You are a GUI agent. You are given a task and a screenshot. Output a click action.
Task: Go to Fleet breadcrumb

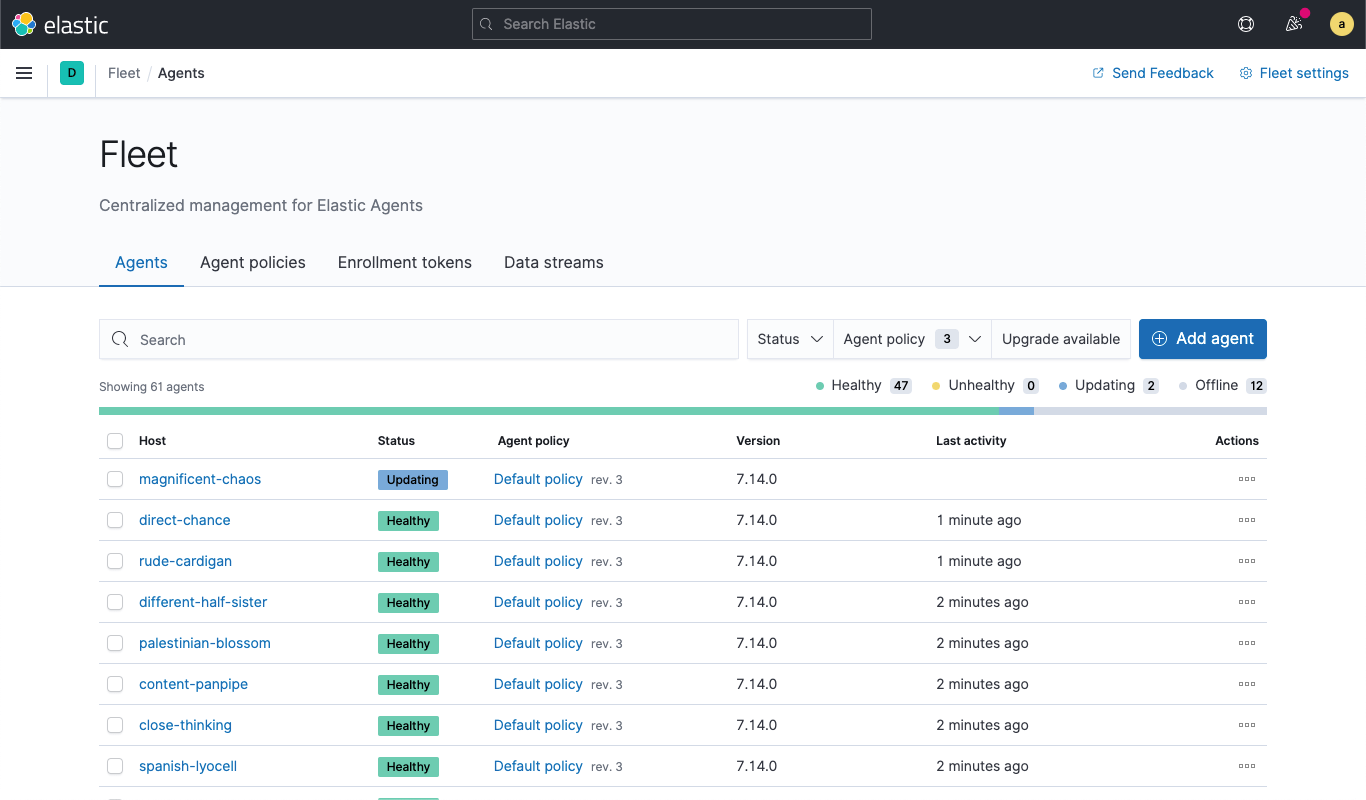pos(124,73)
